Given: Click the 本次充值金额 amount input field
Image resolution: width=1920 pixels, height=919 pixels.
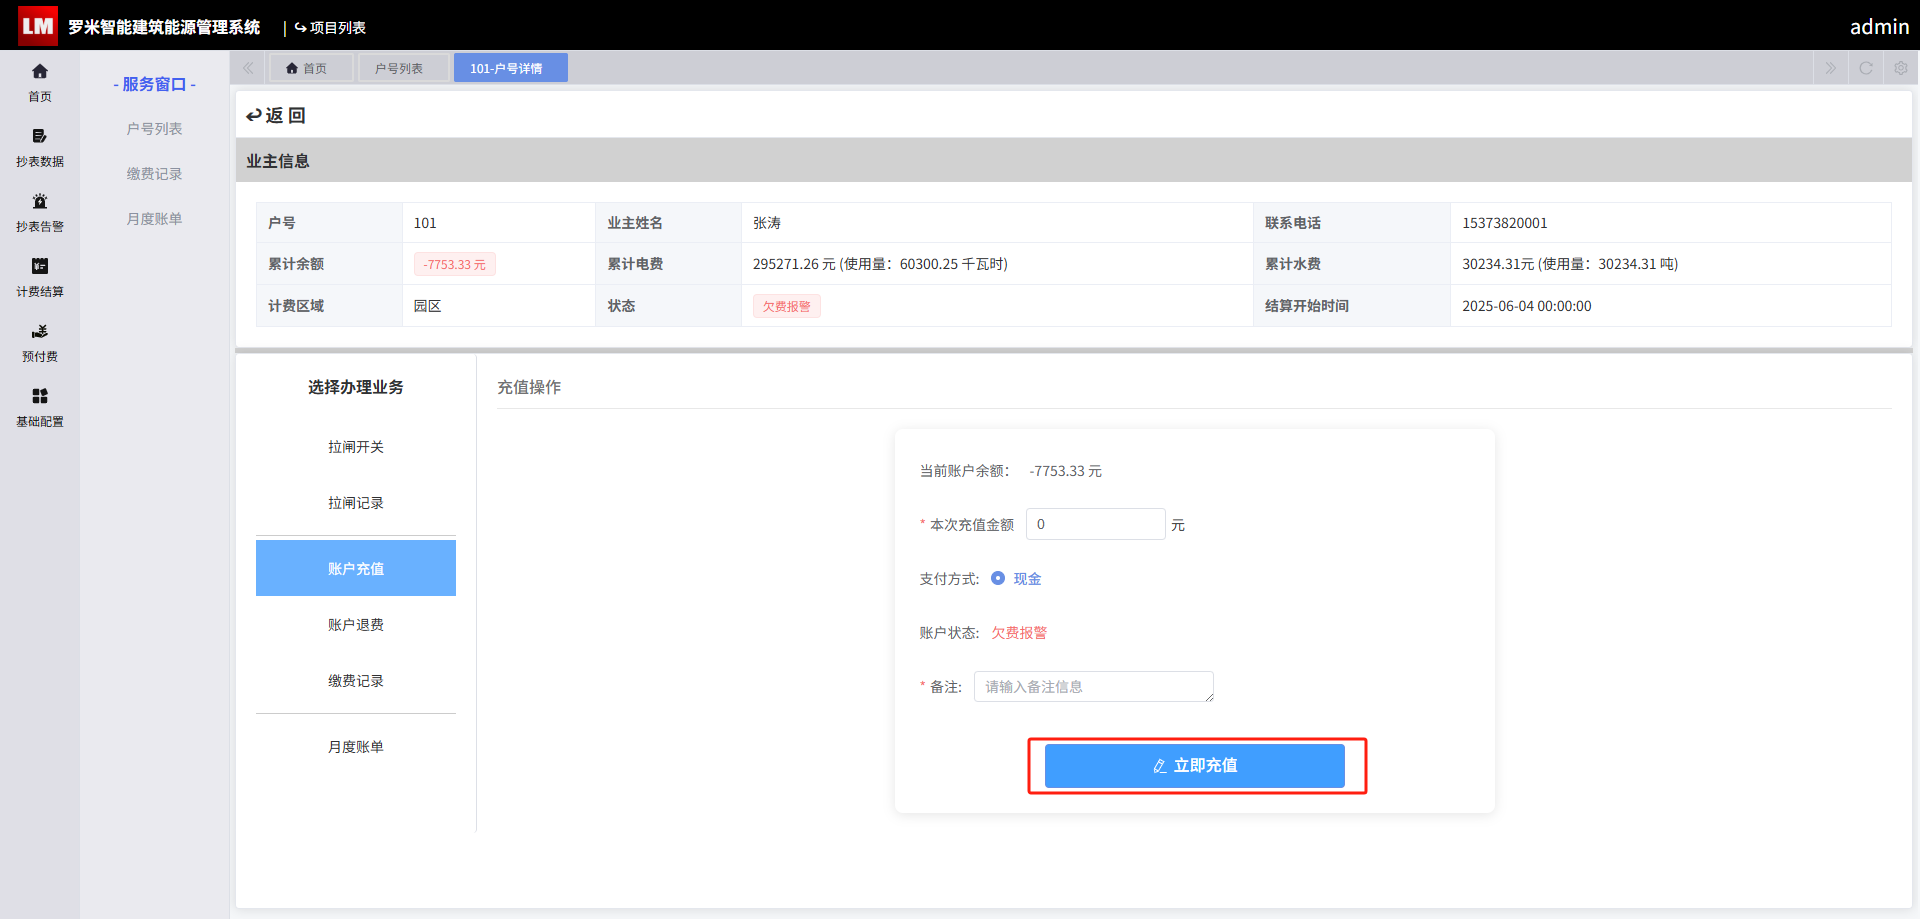Looking at the screenshot, I should [1096, 524].
